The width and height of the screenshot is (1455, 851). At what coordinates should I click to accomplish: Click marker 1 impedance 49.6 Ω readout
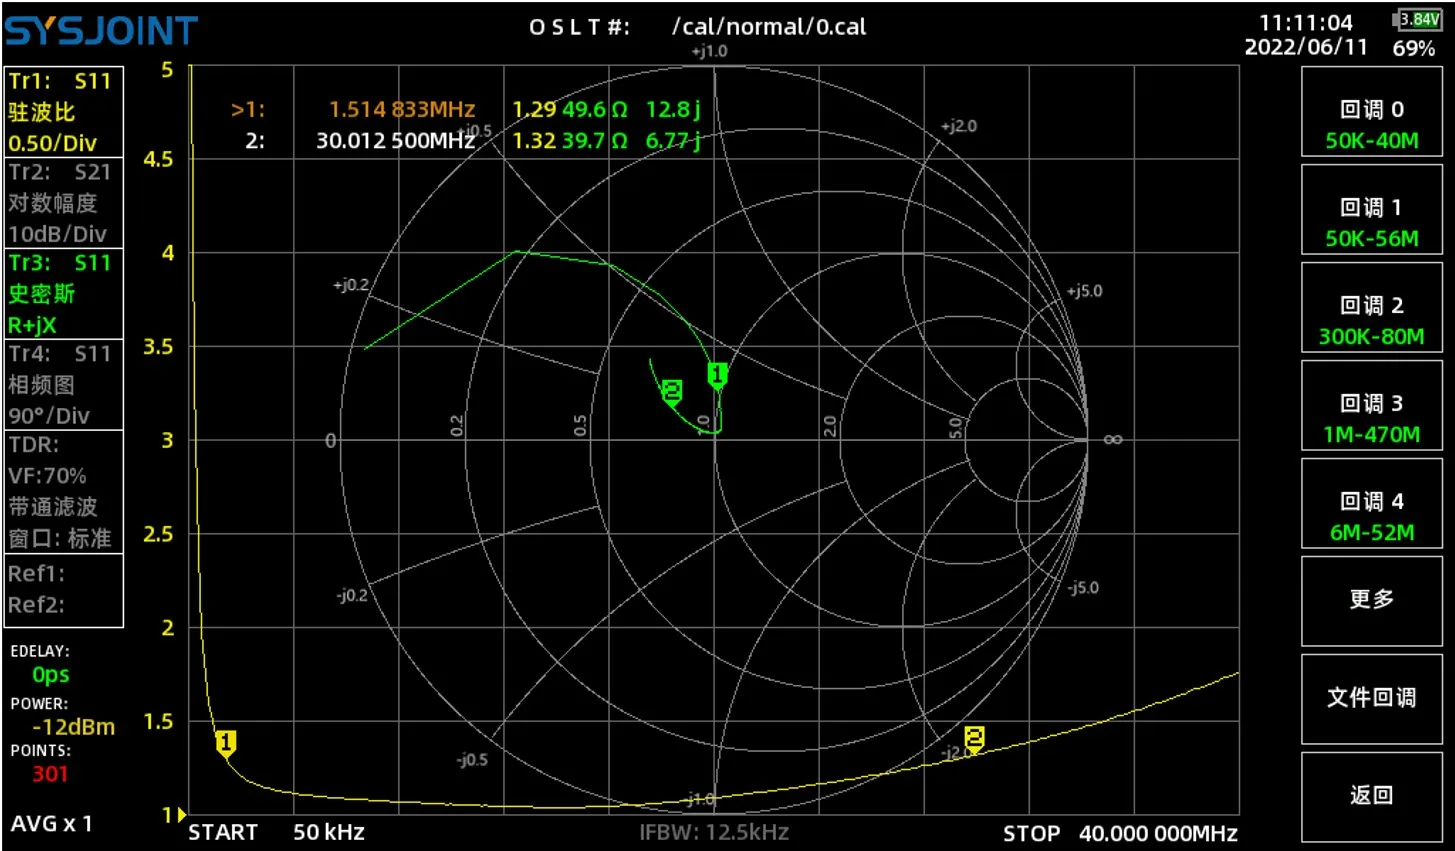pos(594,109)
